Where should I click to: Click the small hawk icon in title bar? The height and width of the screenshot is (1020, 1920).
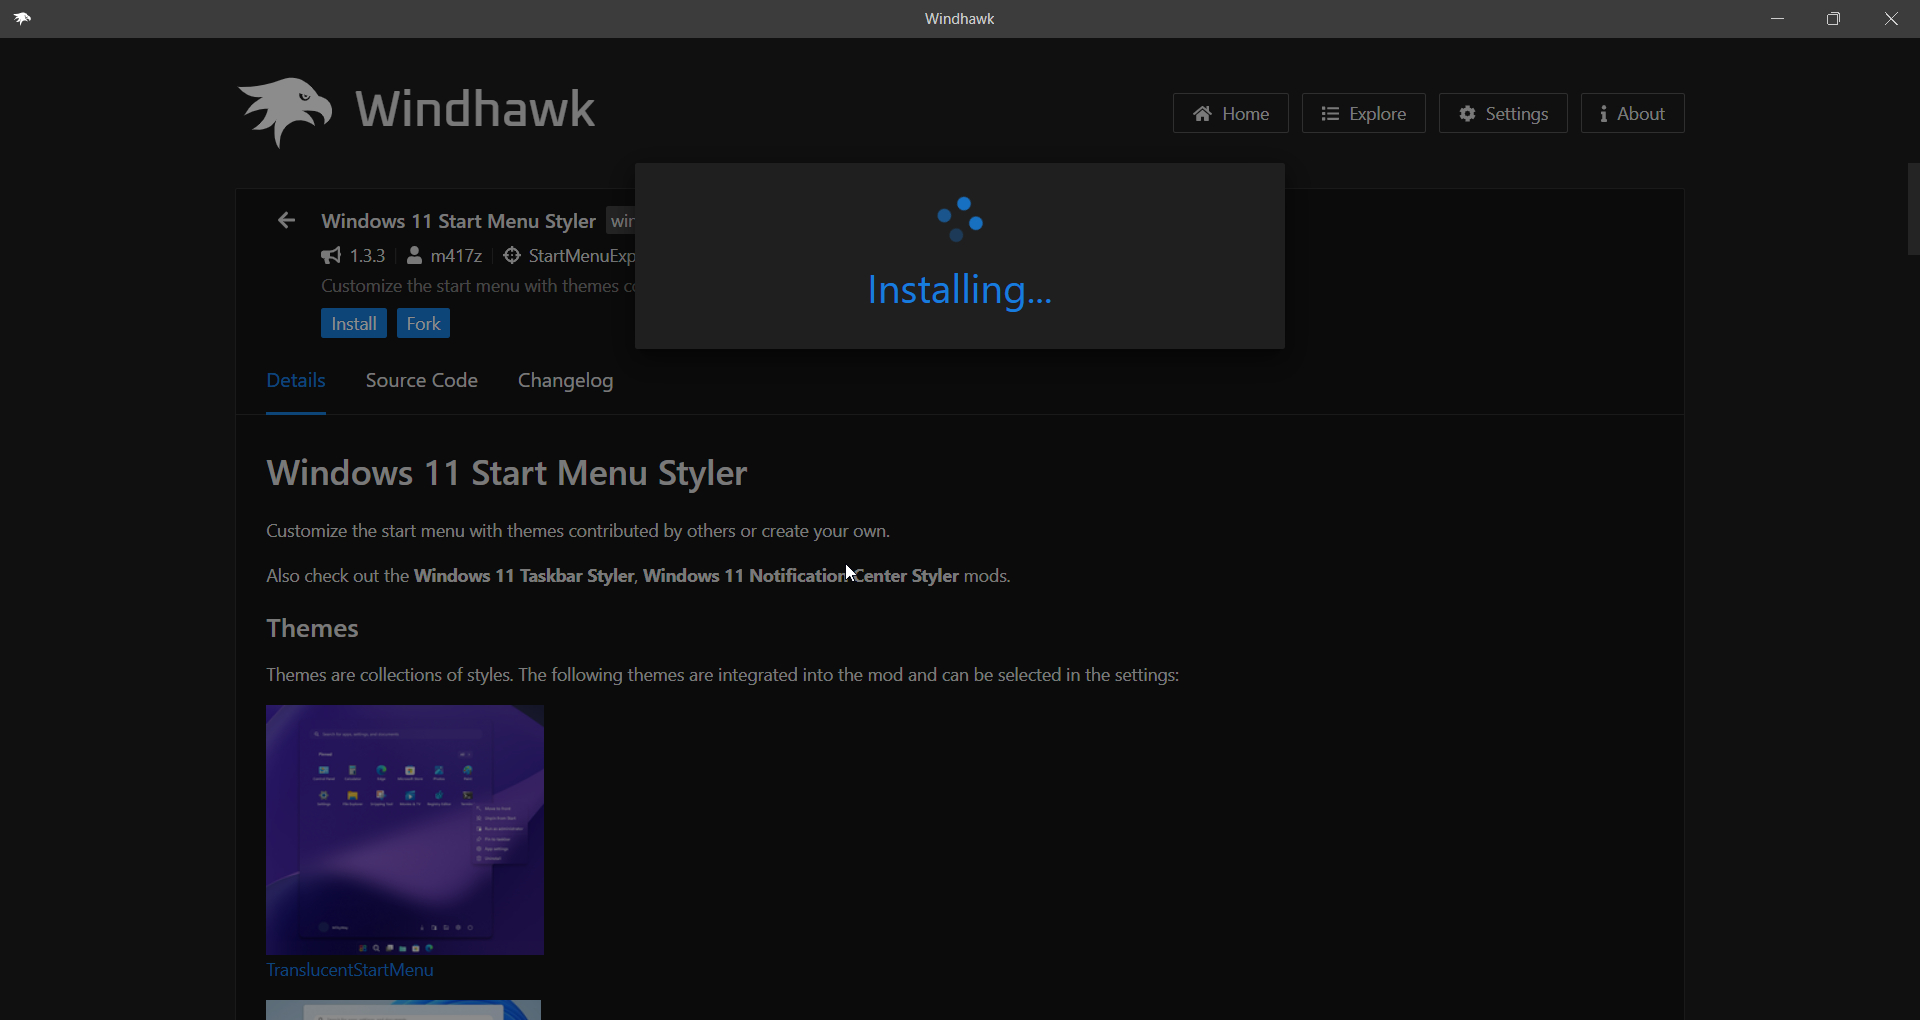point(22,19)
